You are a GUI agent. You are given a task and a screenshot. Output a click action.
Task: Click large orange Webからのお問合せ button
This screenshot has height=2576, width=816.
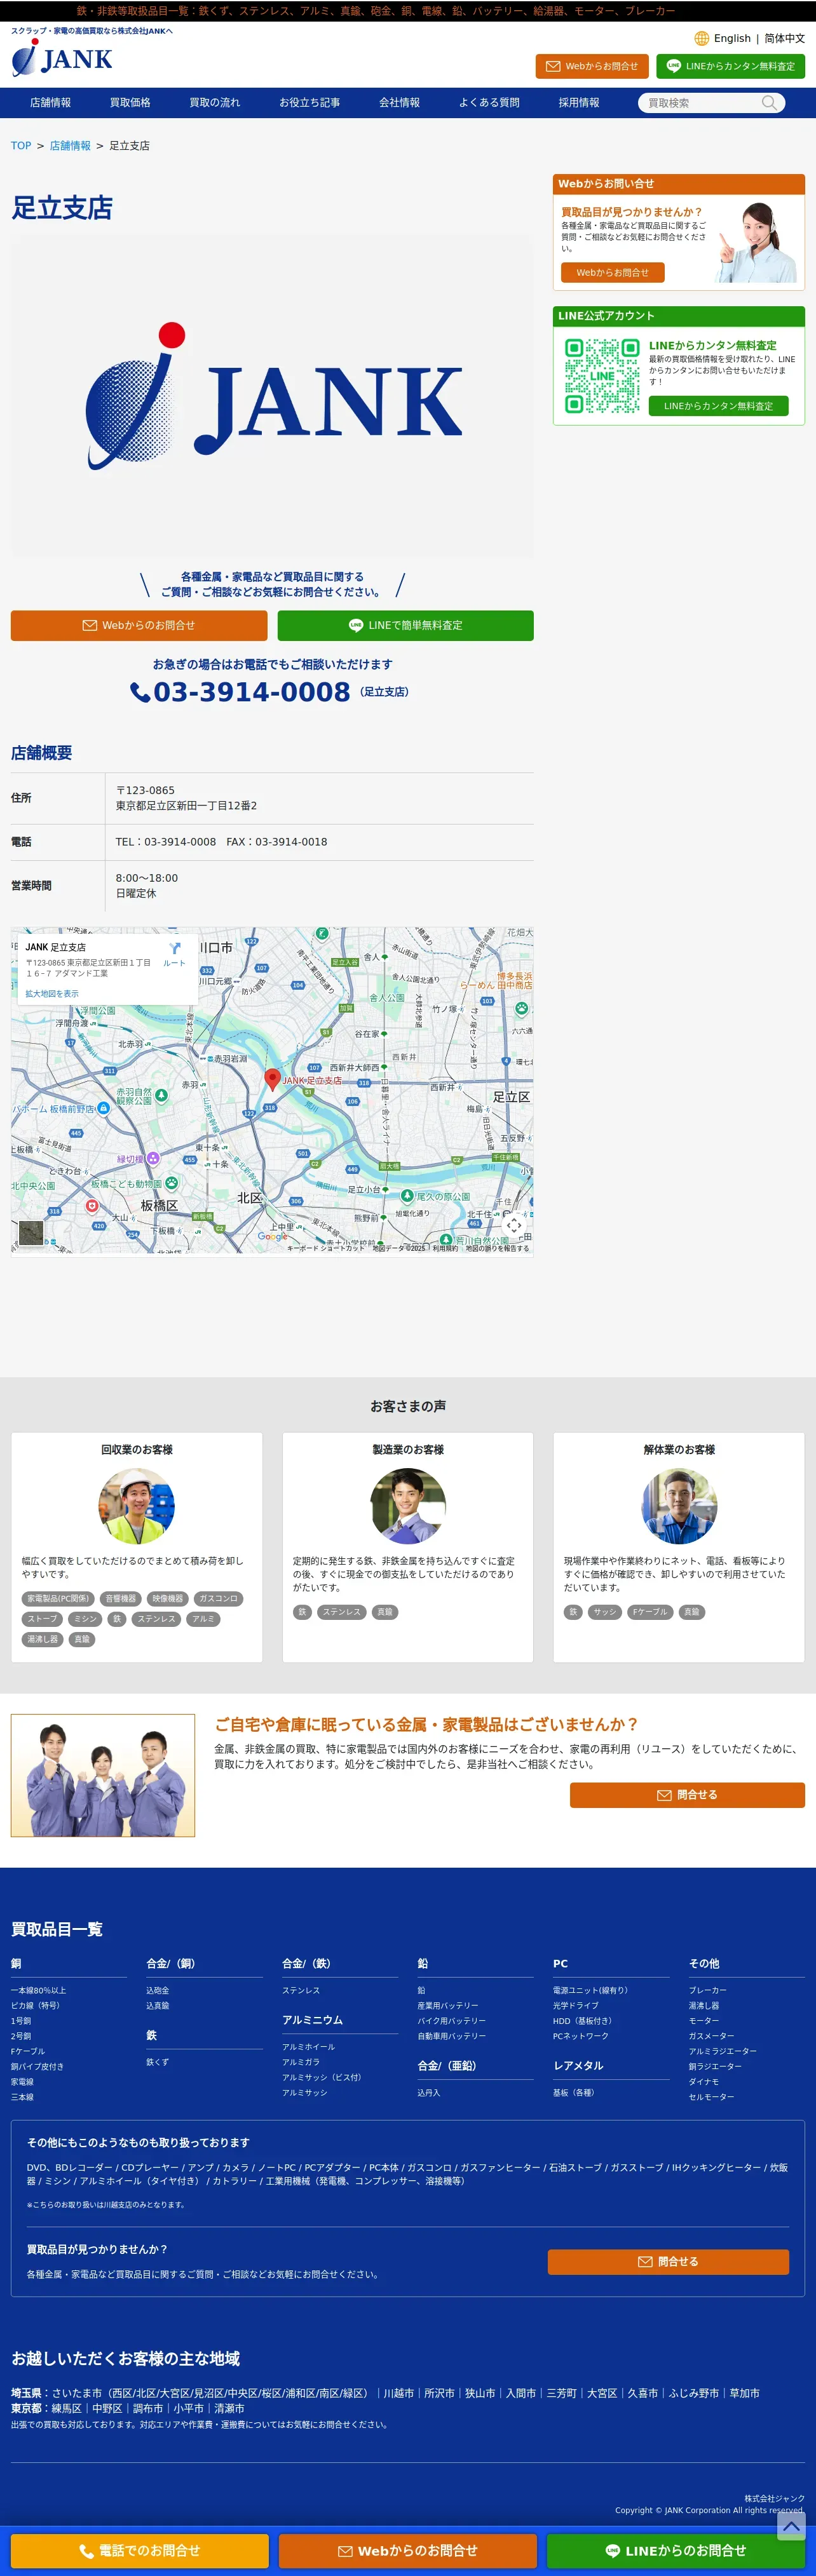click(139, 625)
